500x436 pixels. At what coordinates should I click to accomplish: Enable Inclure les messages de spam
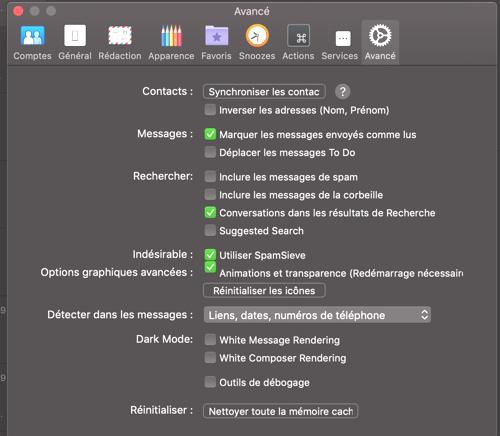tap(210, 176)
